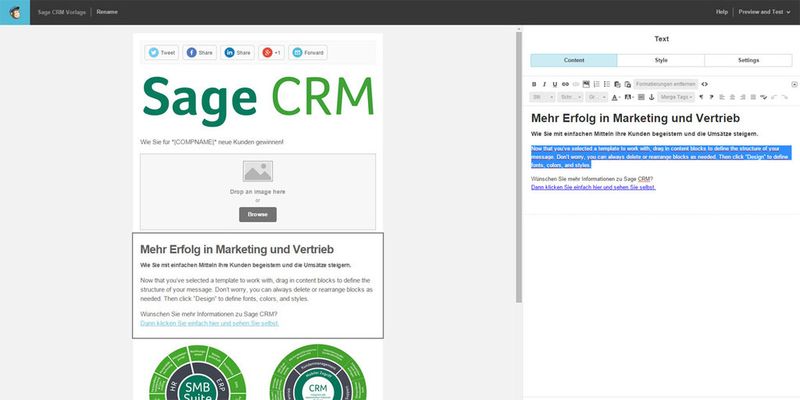Click the 'Drop an image here' placeholder
The width and height of the screenshot is (800, 400).
pos(258,192)
